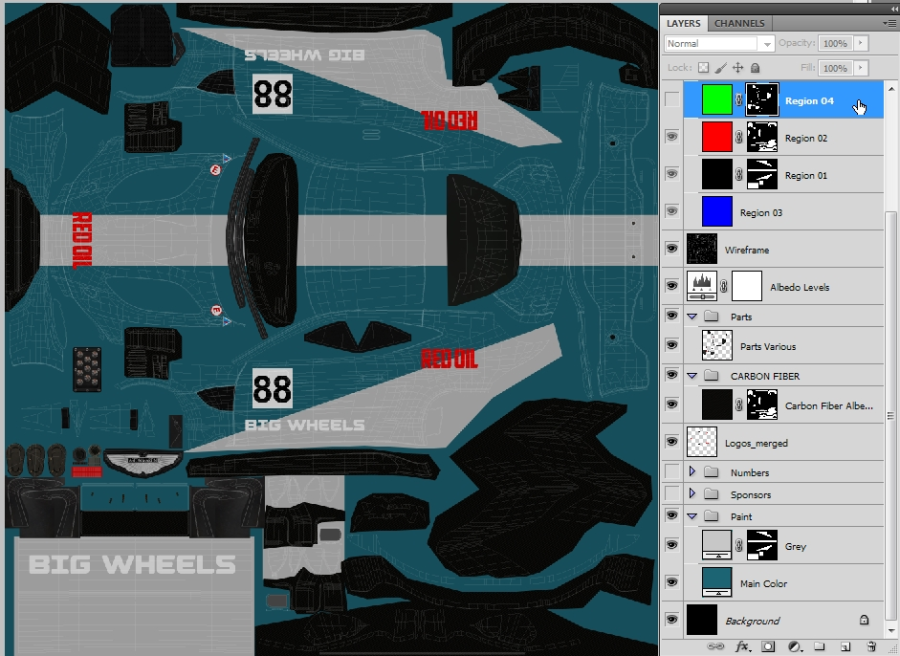The height and width of the screenshot is (656, 900).
Task: Switch to the LAYERS tab
Action: 683,23
